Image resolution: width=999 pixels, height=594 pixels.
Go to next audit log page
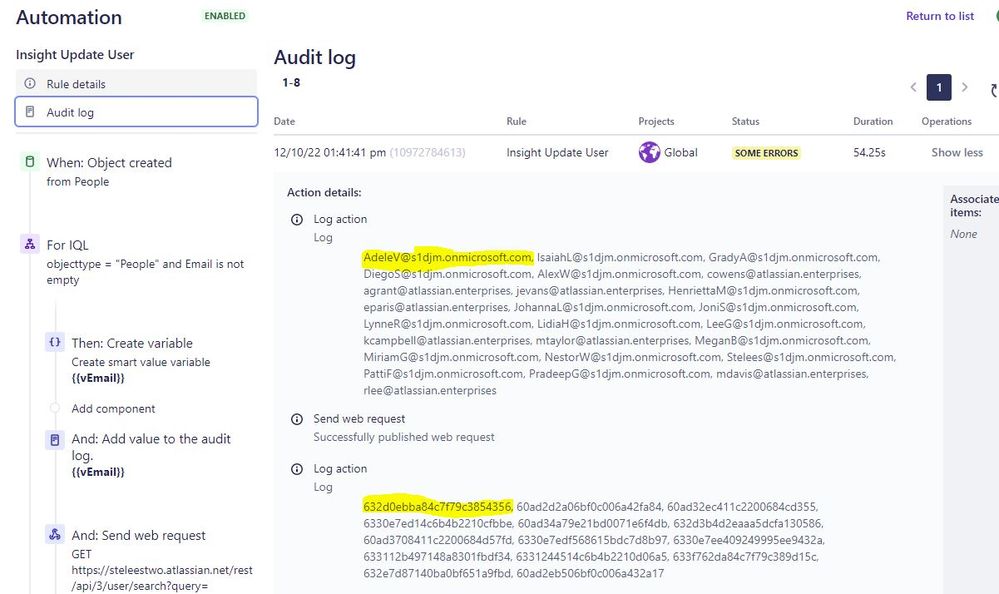[965, 87]
